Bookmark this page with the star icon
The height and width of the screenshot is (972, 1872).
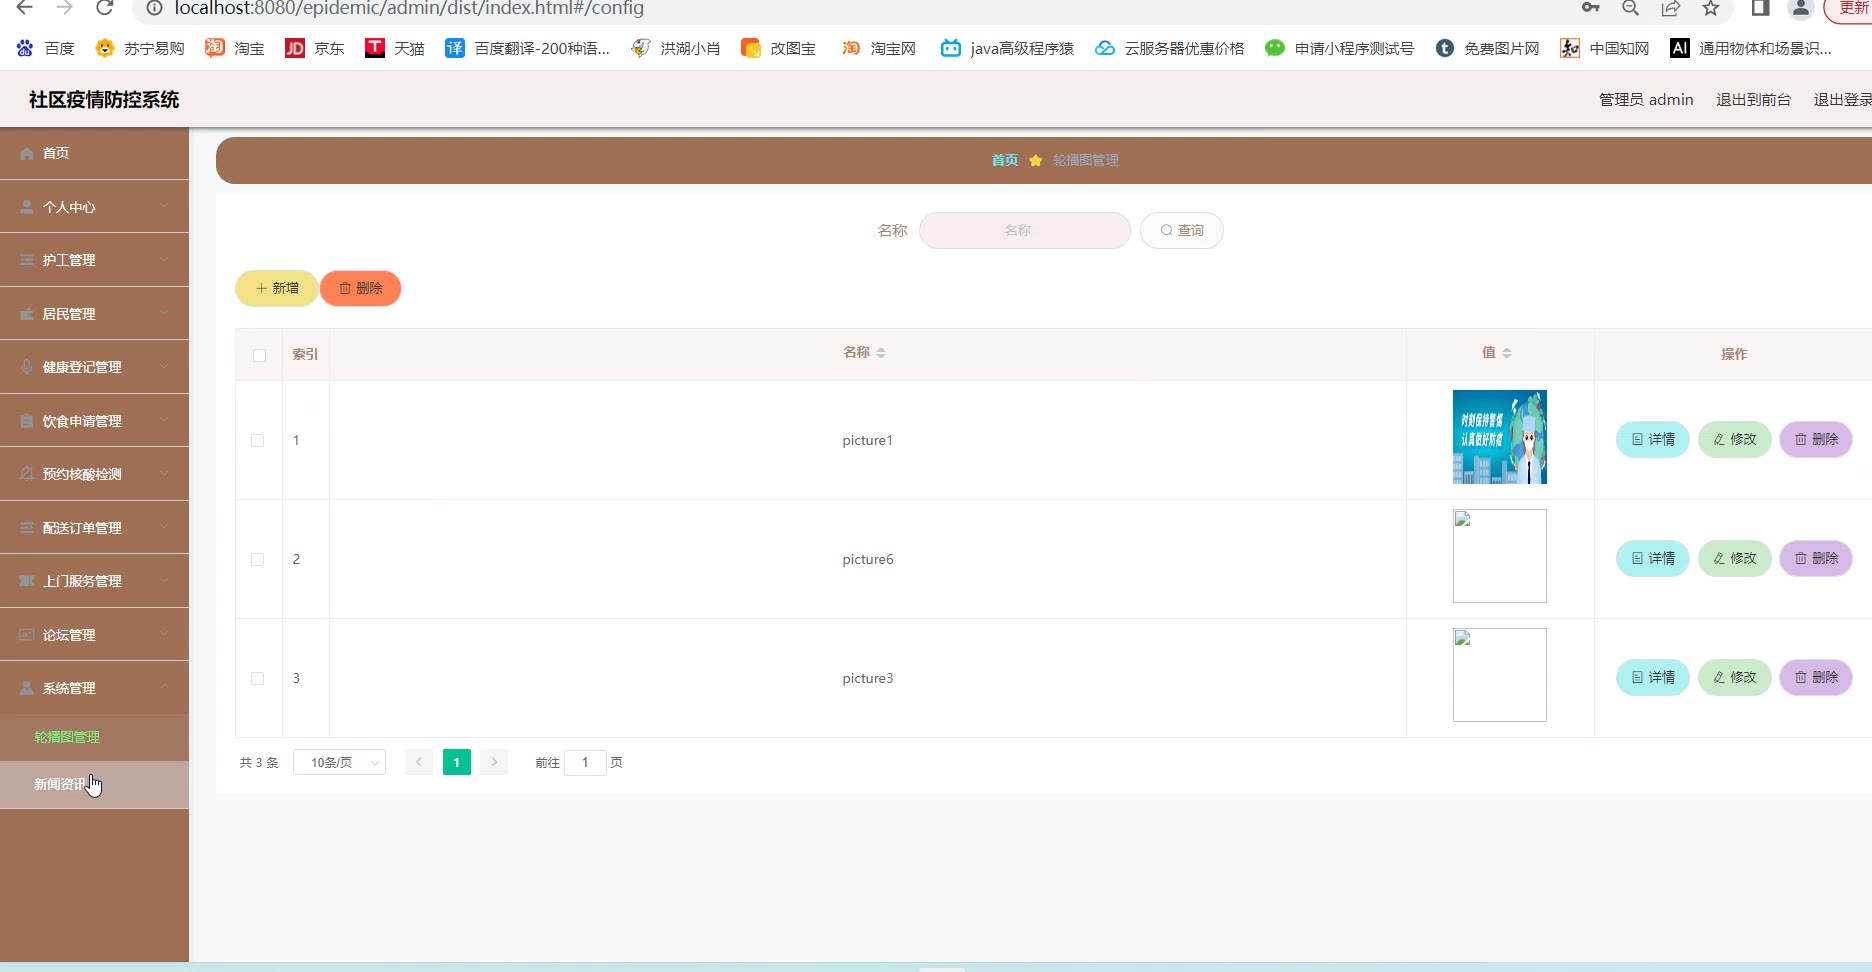point(1711,8)
